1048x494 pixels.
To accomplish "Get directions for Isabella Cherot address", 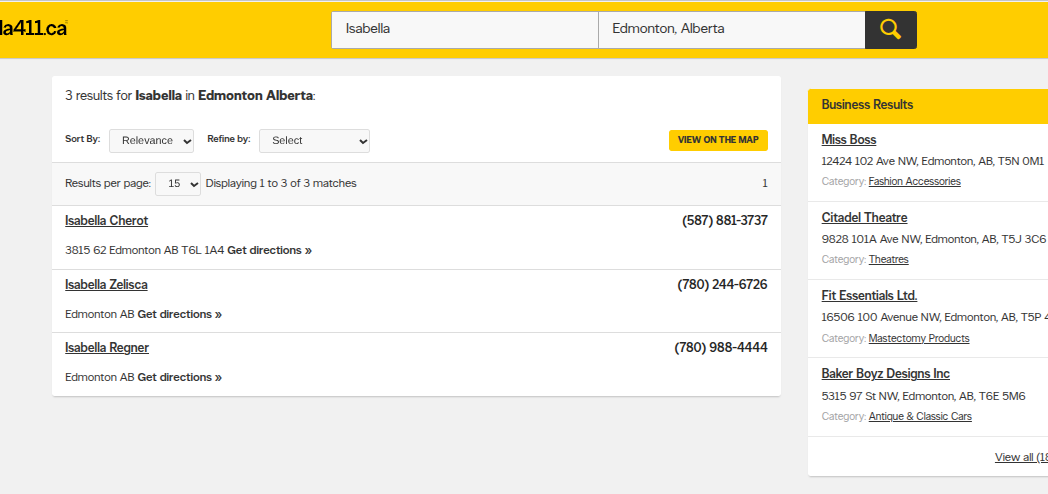I will (x=269, y=250).
